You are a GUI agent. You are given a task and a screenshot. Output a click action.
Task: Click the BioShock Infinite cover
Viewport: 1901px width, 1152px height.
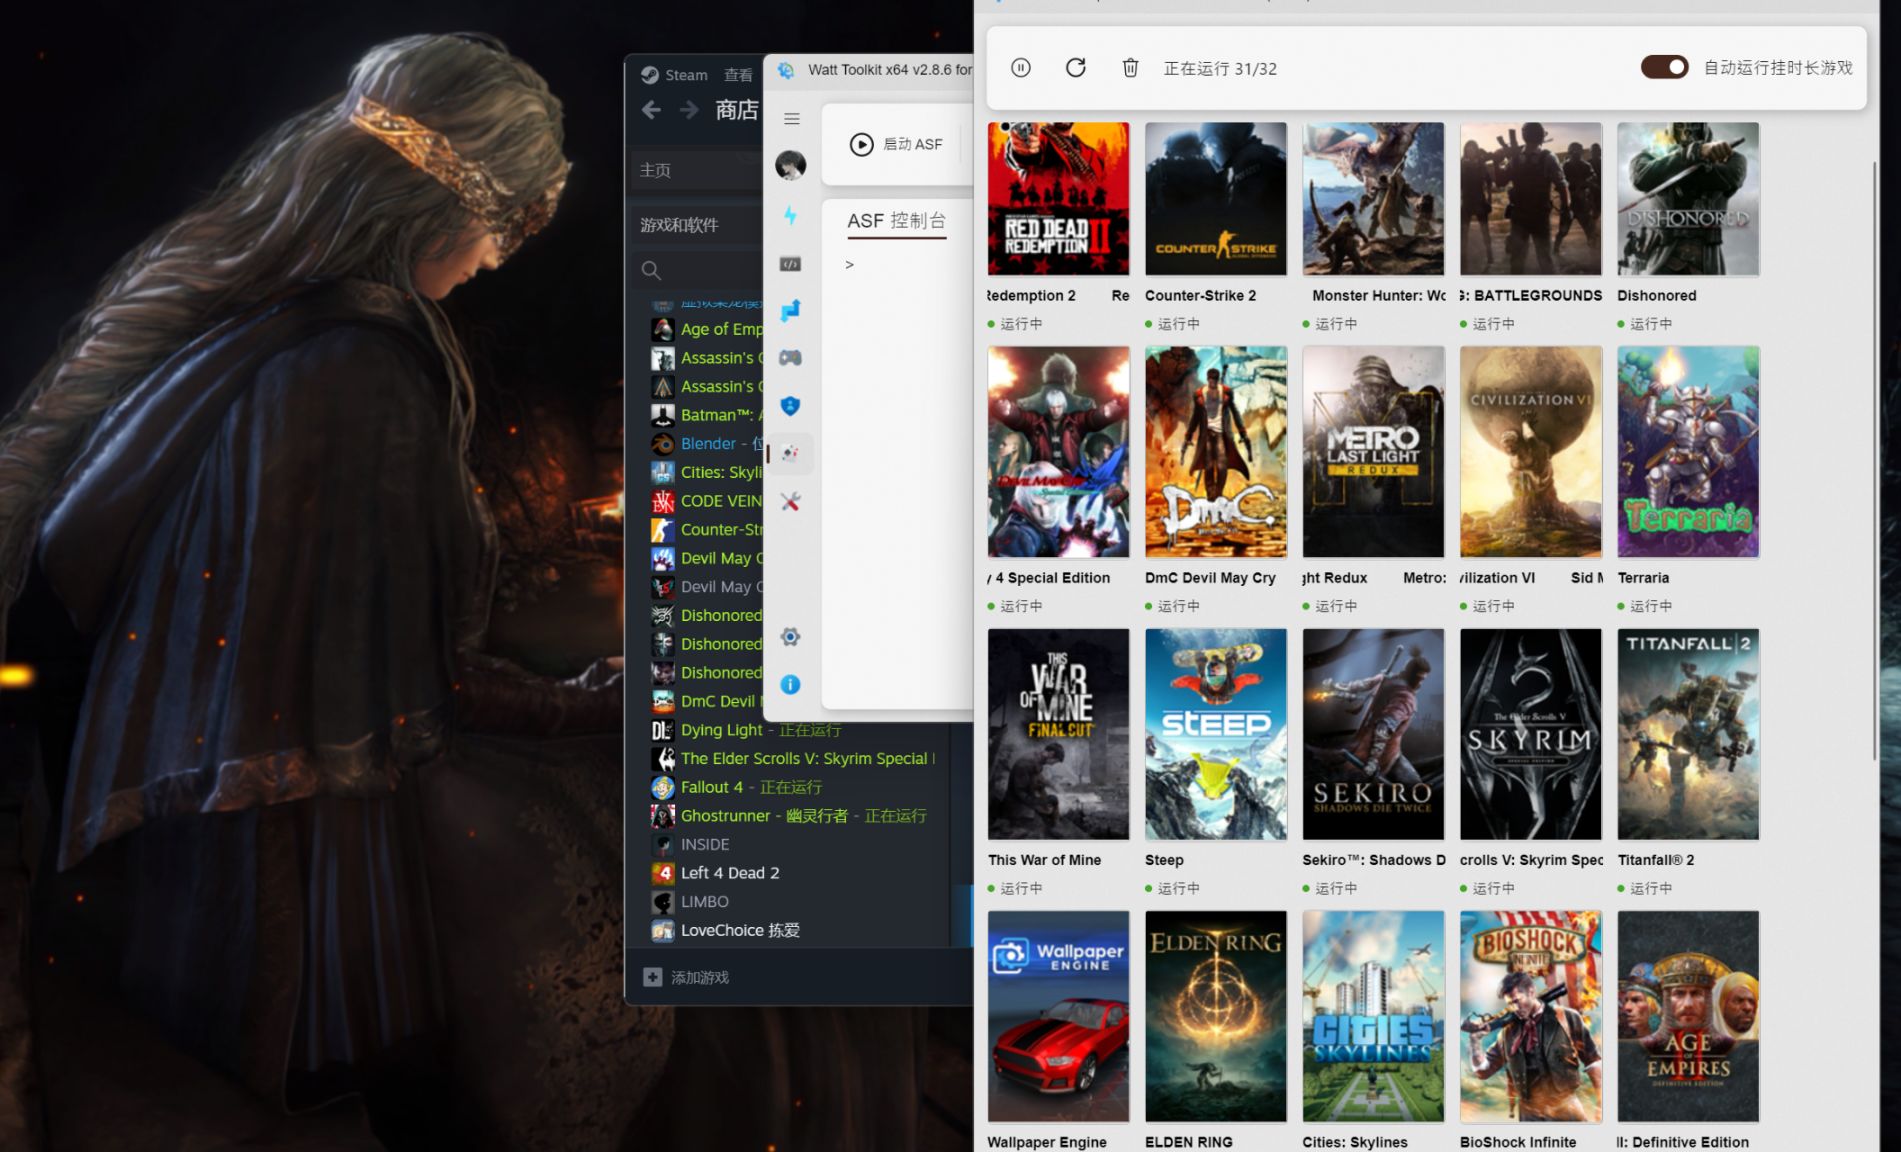coord(1531,1016)
